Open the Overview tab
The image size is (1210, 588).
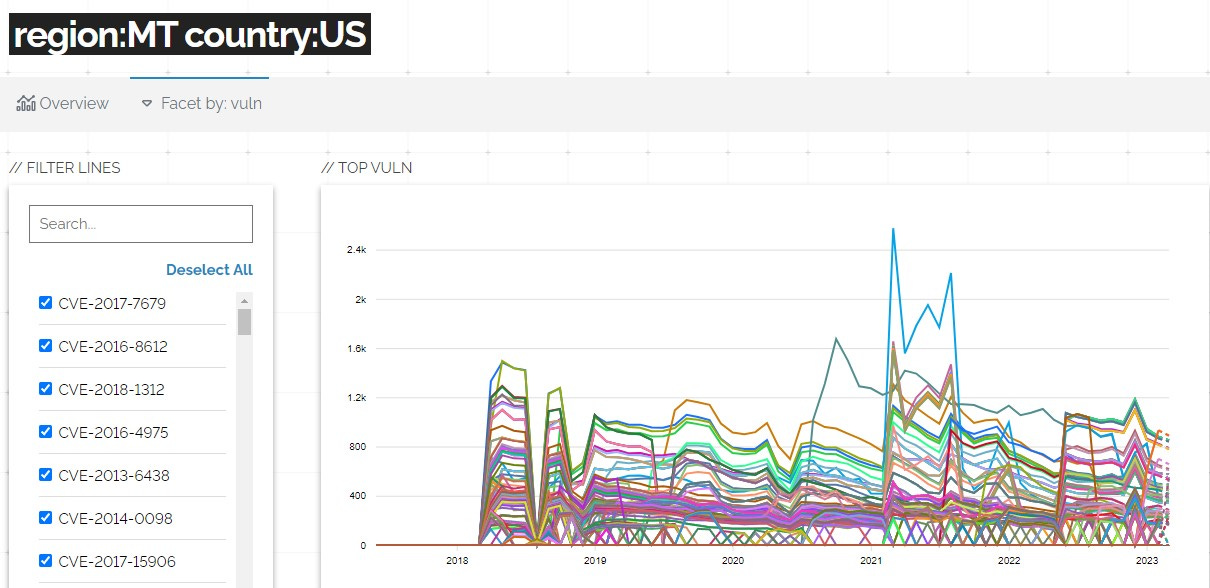pyautogui.click(x=63, y=103)
